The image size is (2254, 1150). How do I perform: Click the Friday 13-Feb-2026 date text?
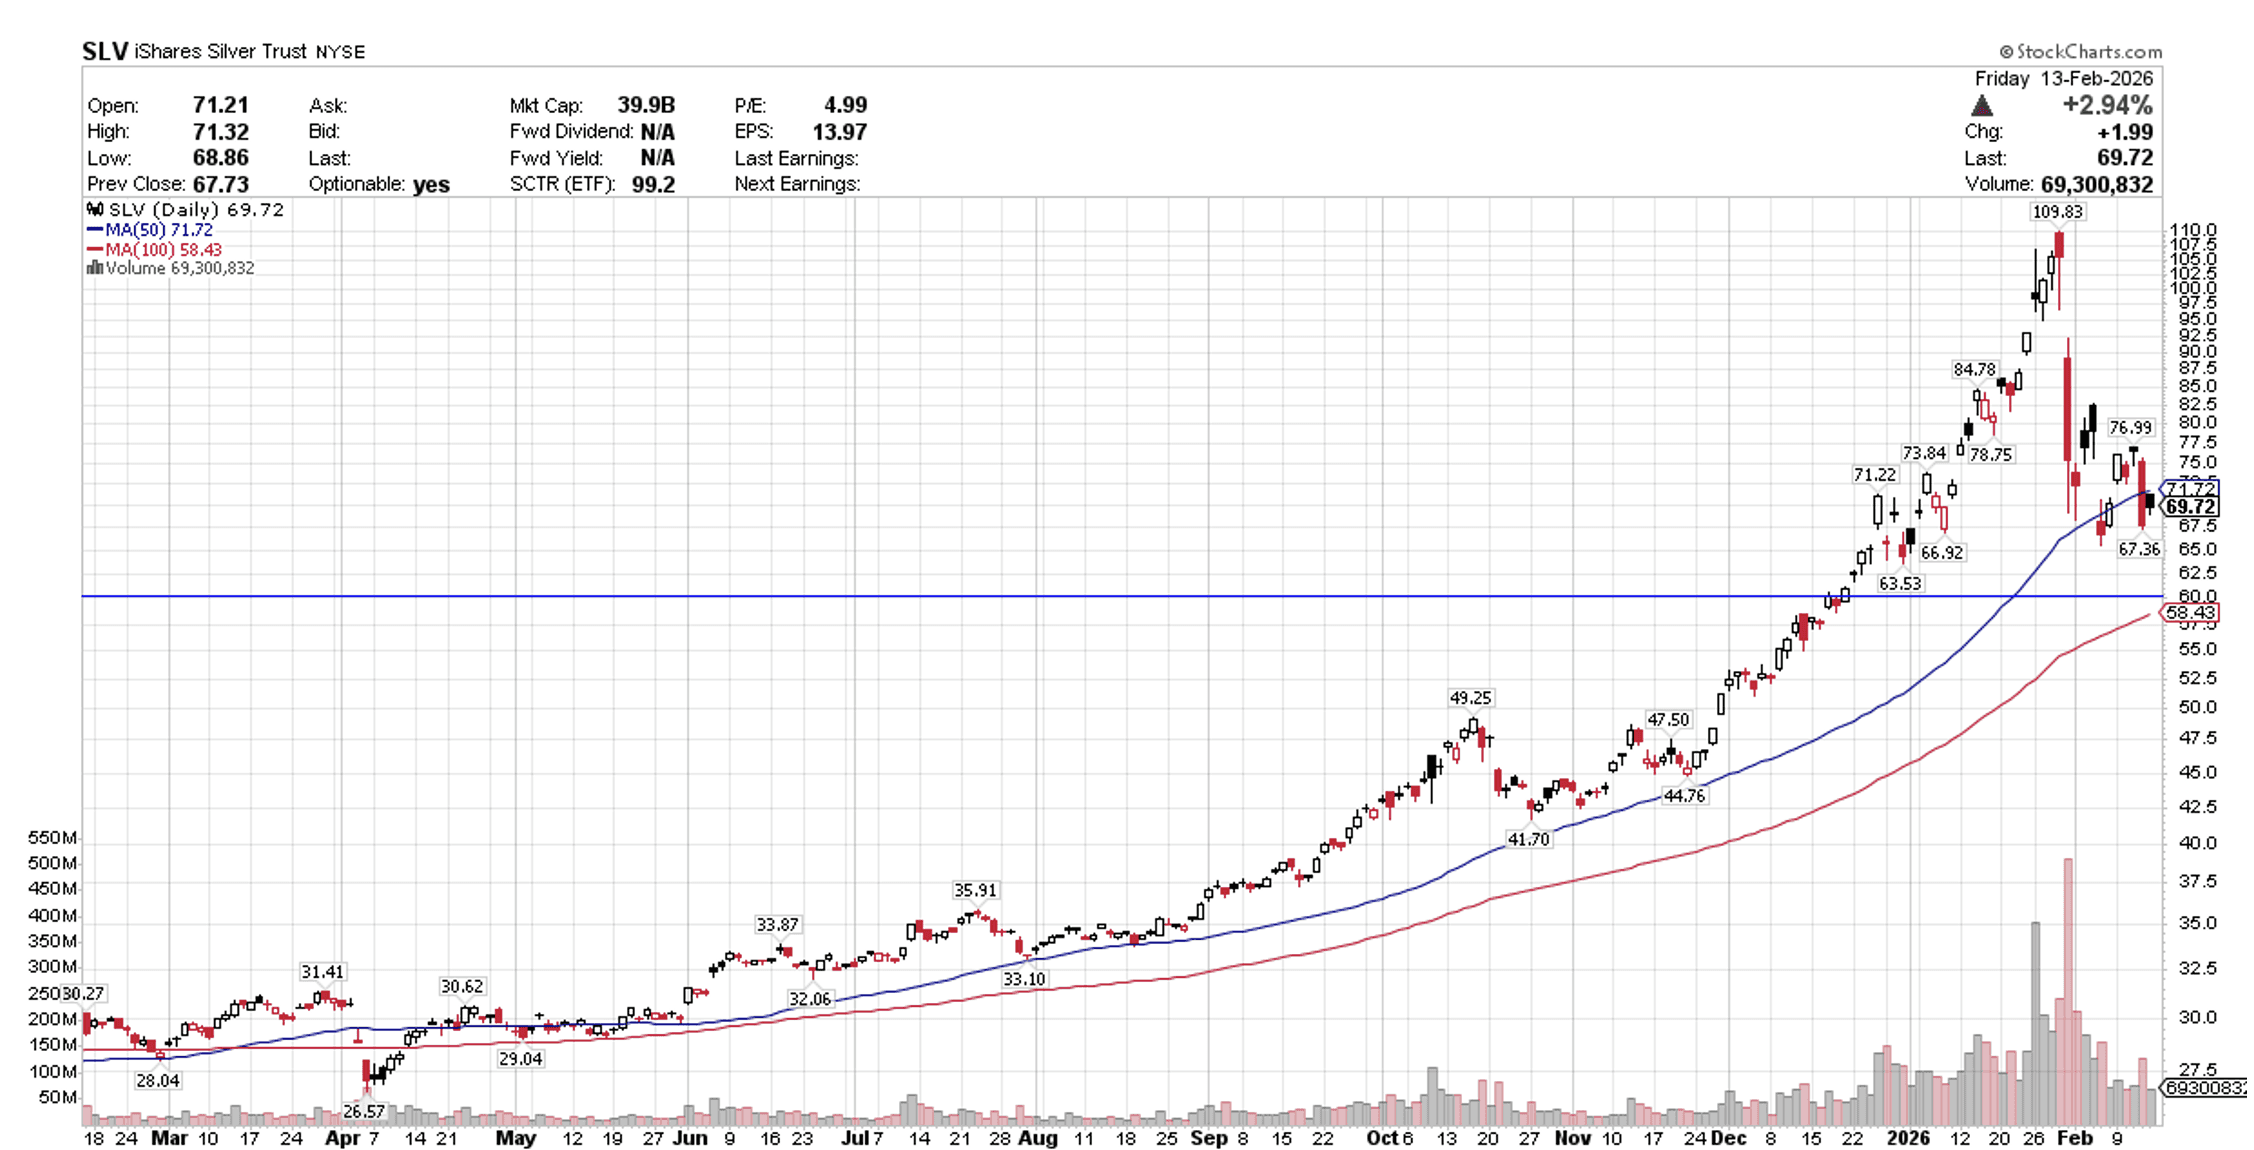2063,79
